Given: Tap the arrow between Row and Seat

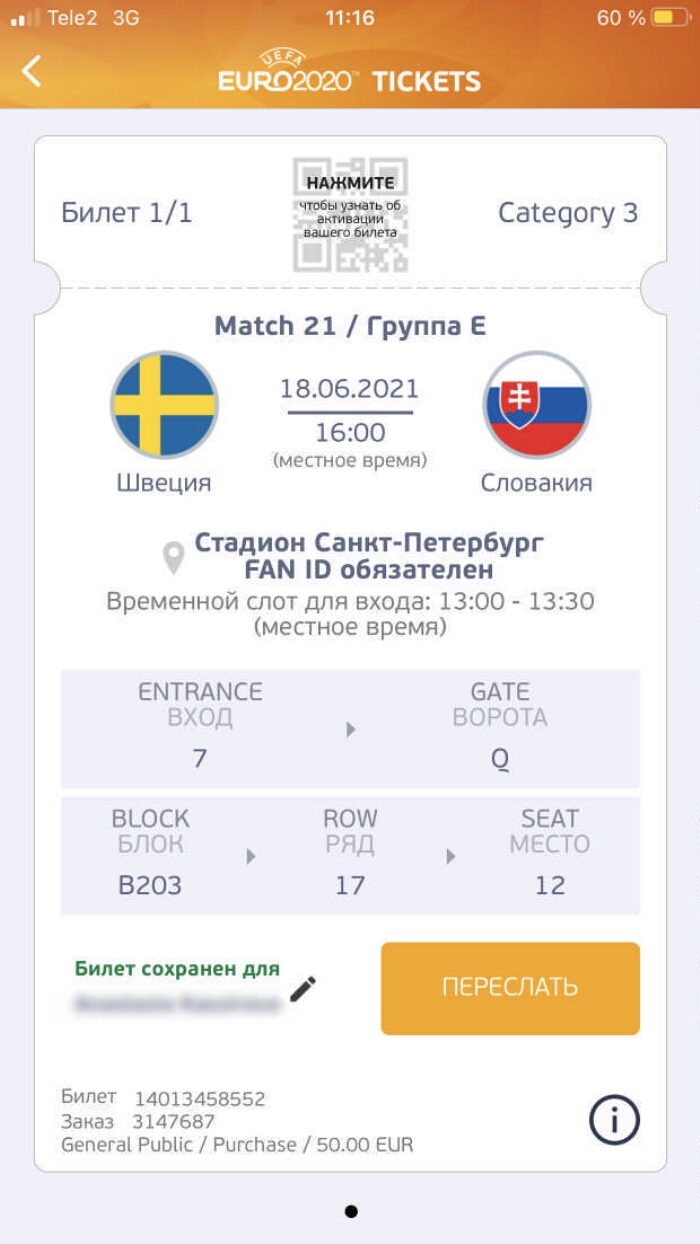Looking at the screenshot, I should (451, 857).
